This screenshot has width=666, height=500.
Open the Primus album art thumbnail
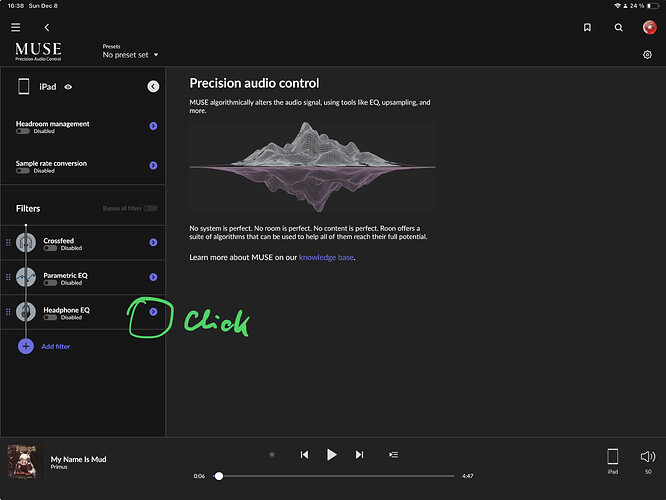[x=25, y=462]
